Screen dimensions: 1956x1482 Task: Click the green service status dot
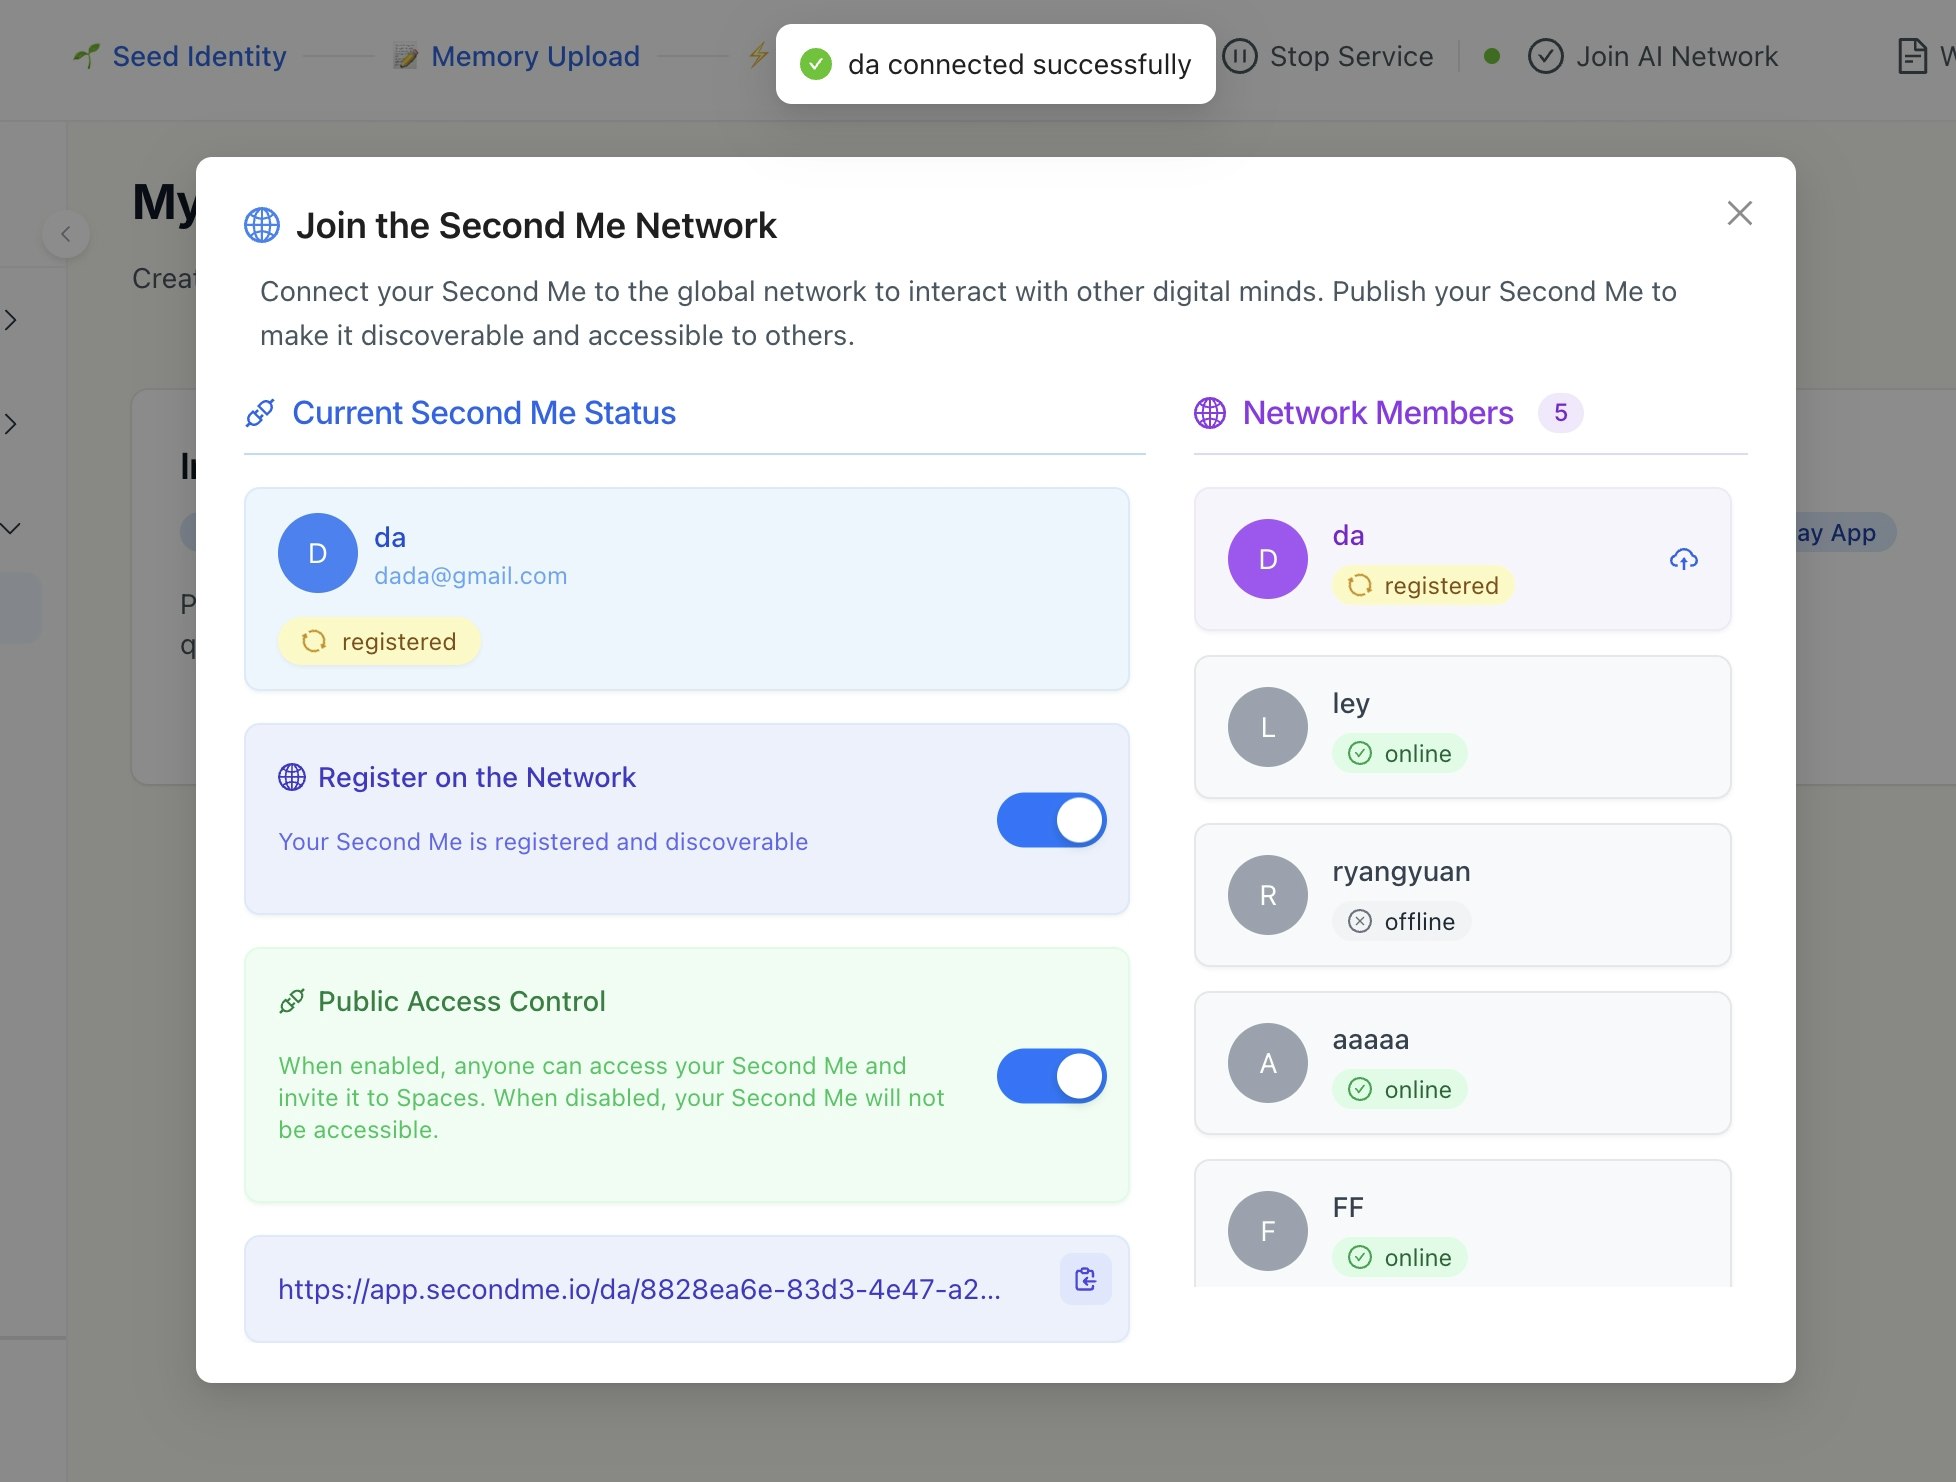pos(1492,56)
